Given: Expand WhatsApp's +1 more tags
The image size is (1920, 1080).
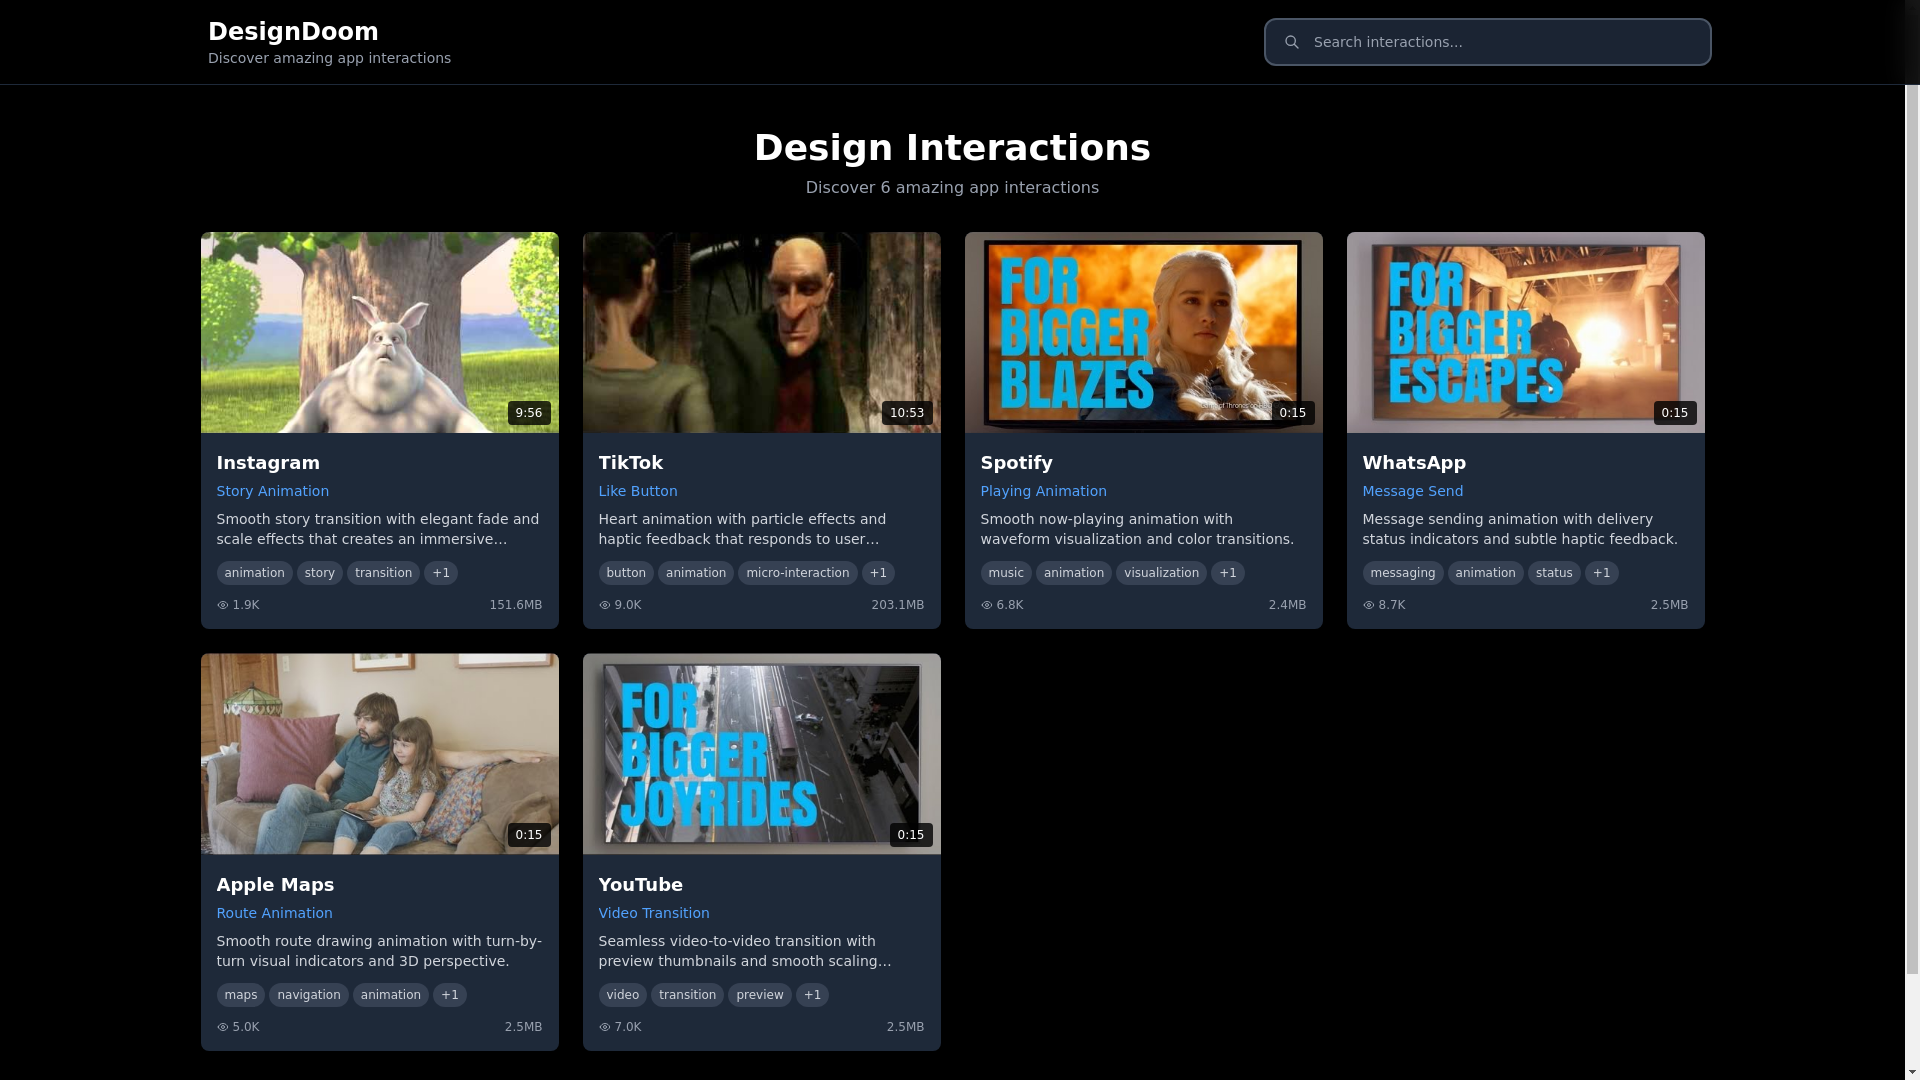Looking at the screenshot, I should pyautogui.click(x=1602, y=573).
